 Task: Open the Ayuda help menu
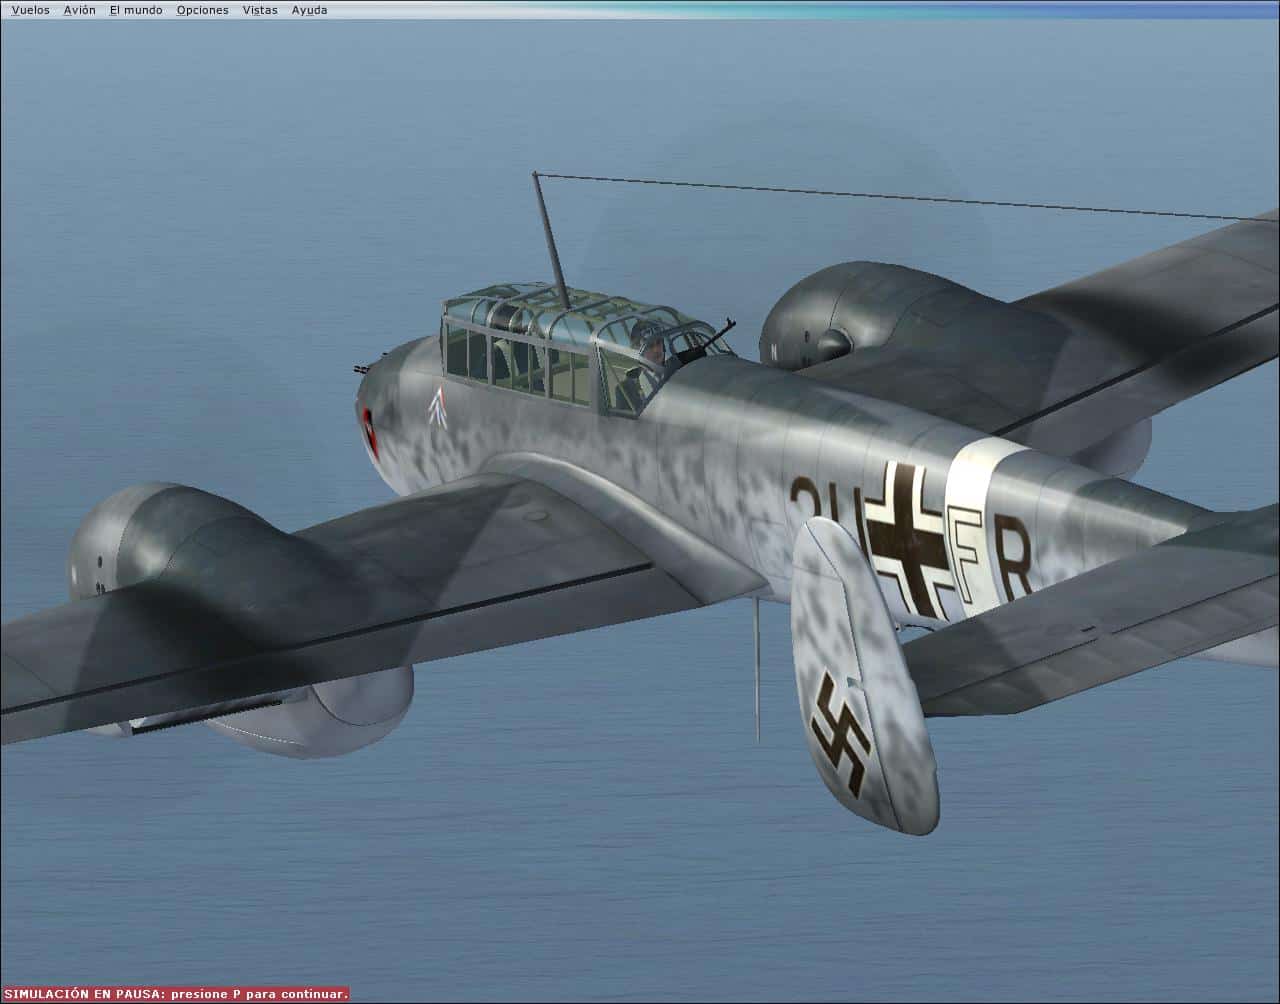(x=309, y=10)
